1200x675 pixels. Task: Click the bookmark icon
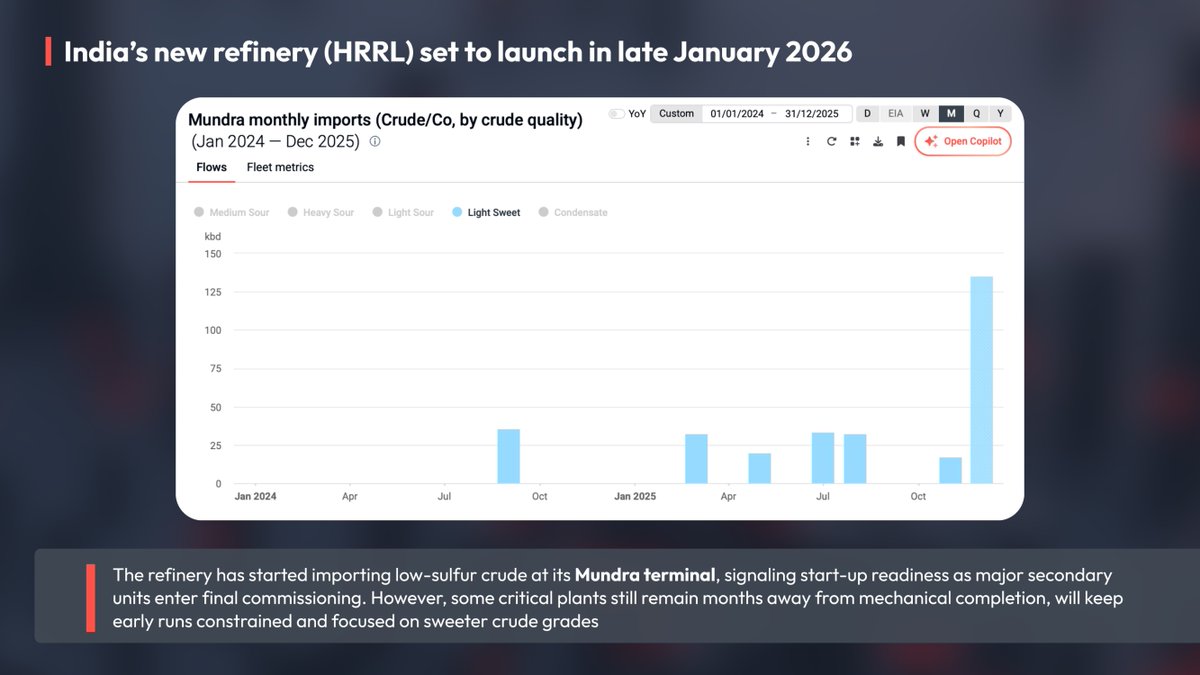coord(900,142)
